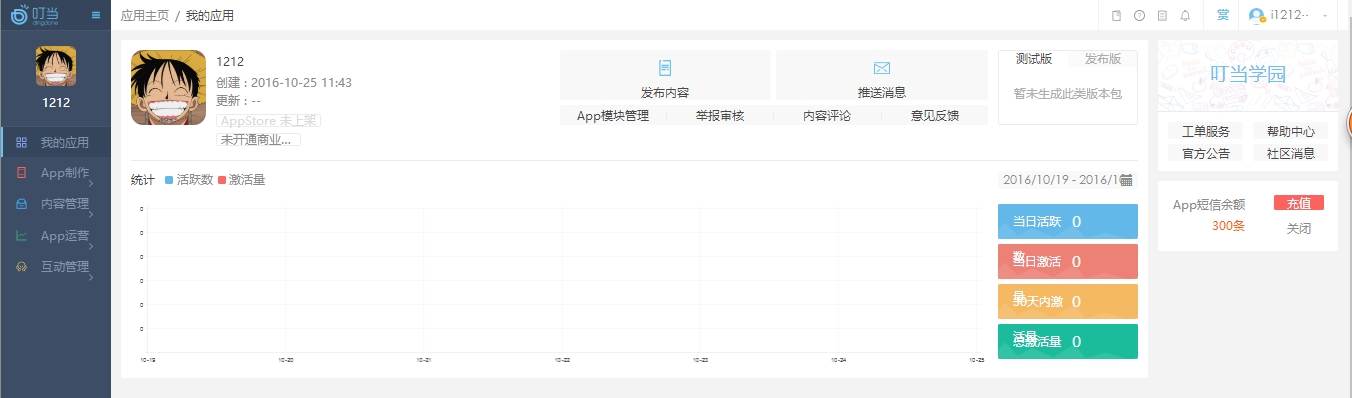This screenshot has width=1352, height=398.
Task: Select 我的应用 in the sidebar
Action: click(55, 143)
